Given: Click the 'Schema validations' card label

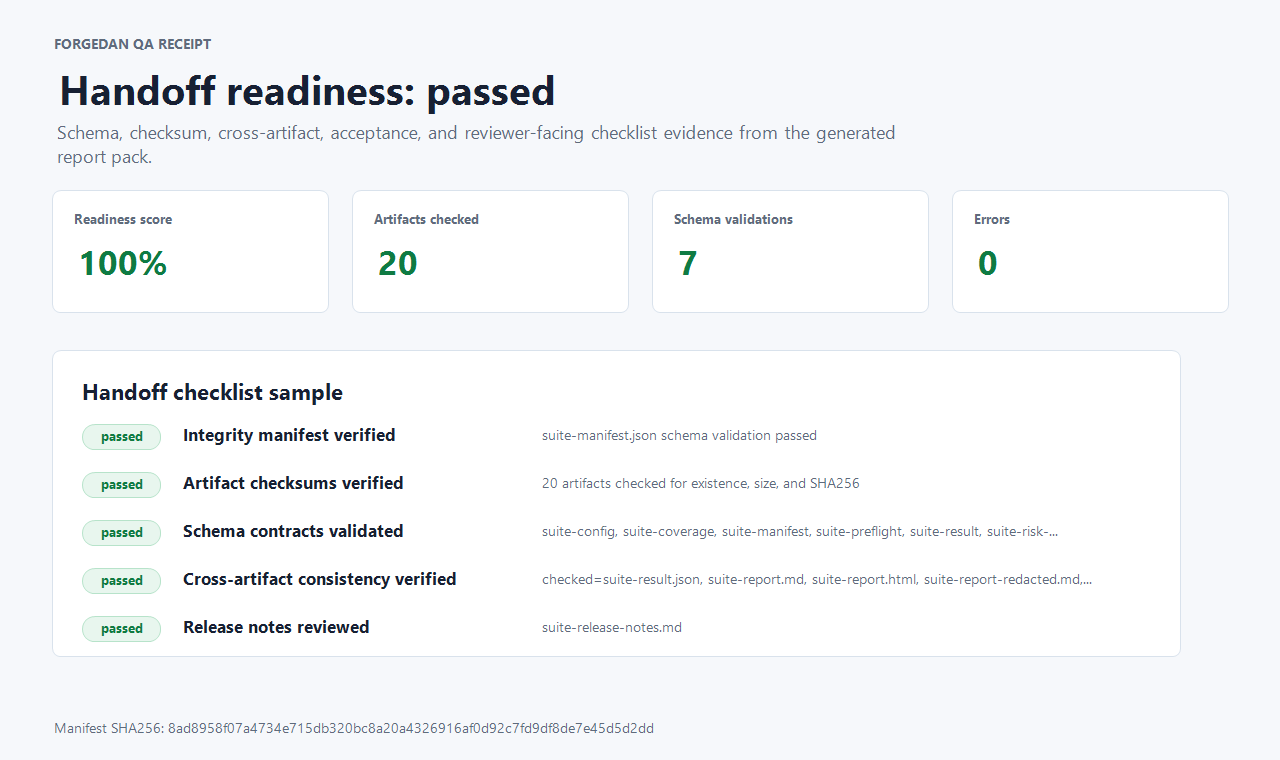Looking at the screenshot, I should click(733, 219).
